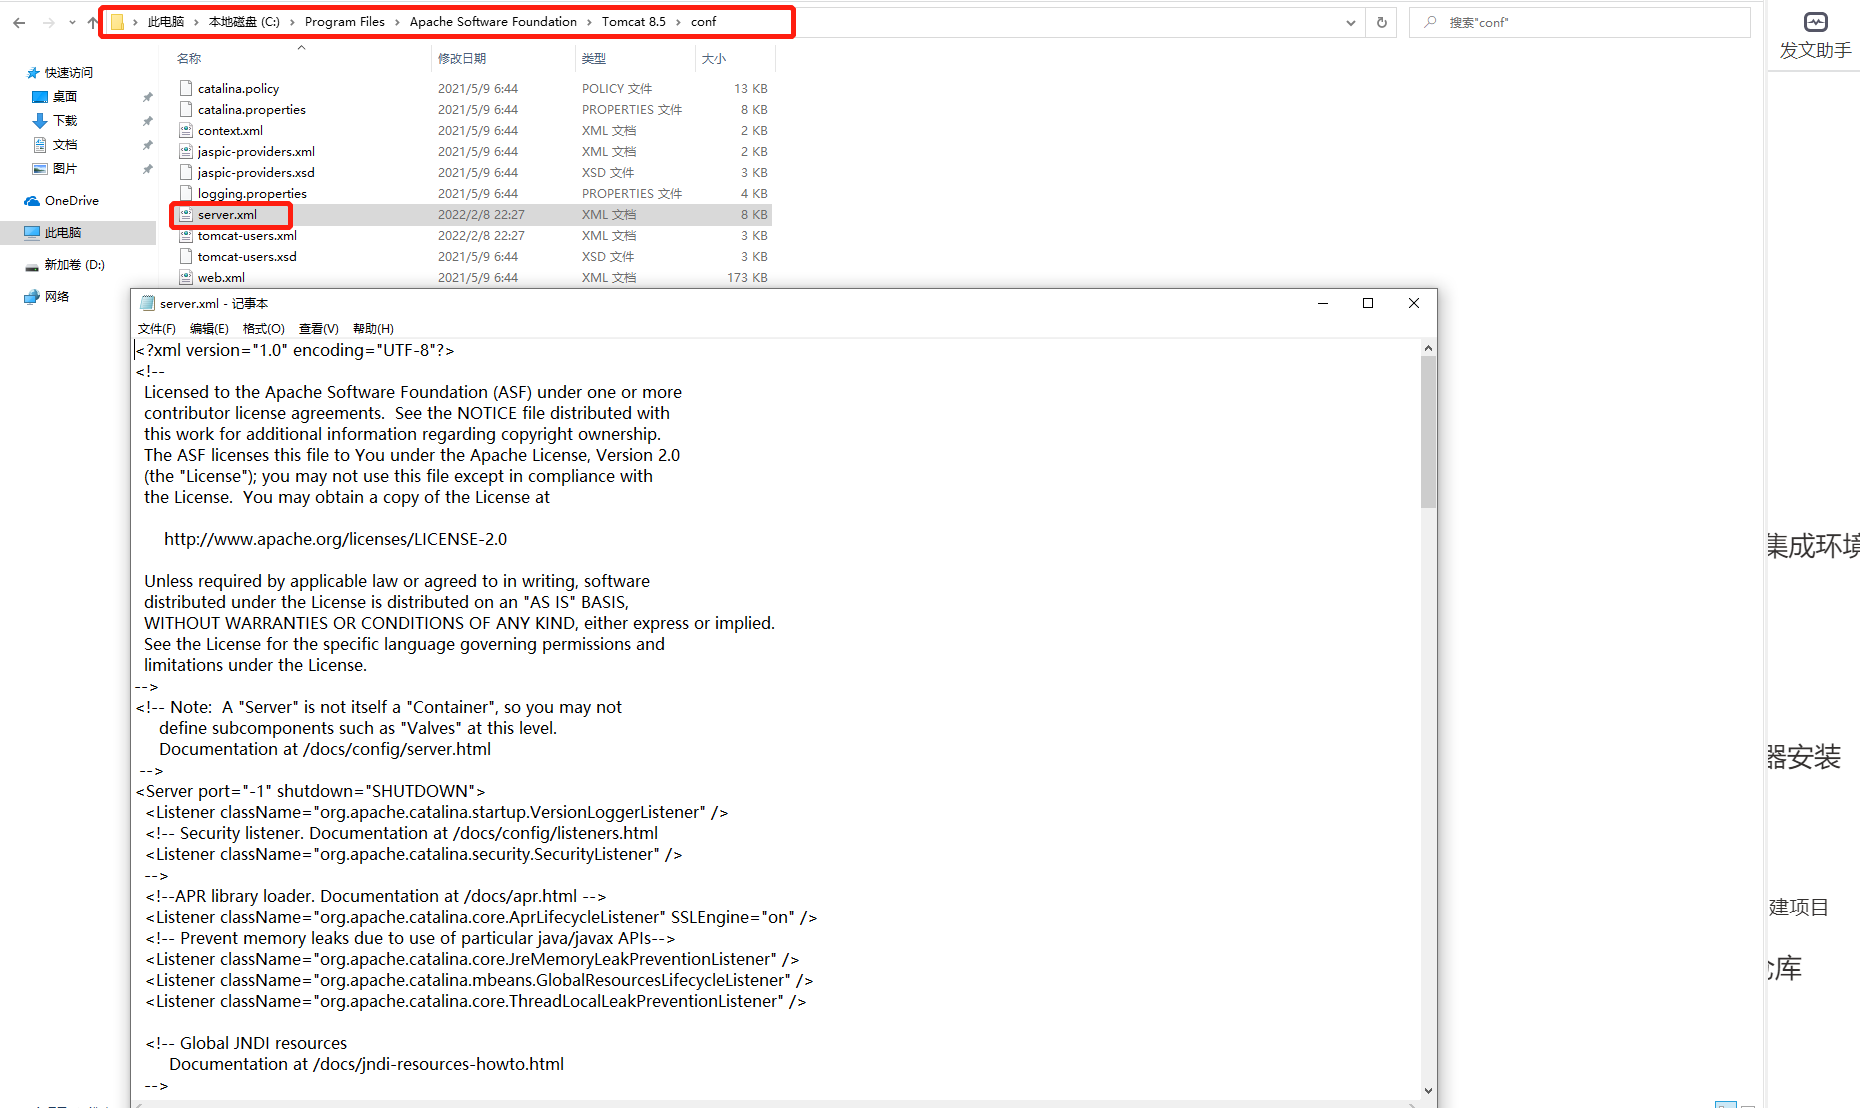
Task: Open 此电脑 breadcrumb segment
Action: tap(166, 22)
